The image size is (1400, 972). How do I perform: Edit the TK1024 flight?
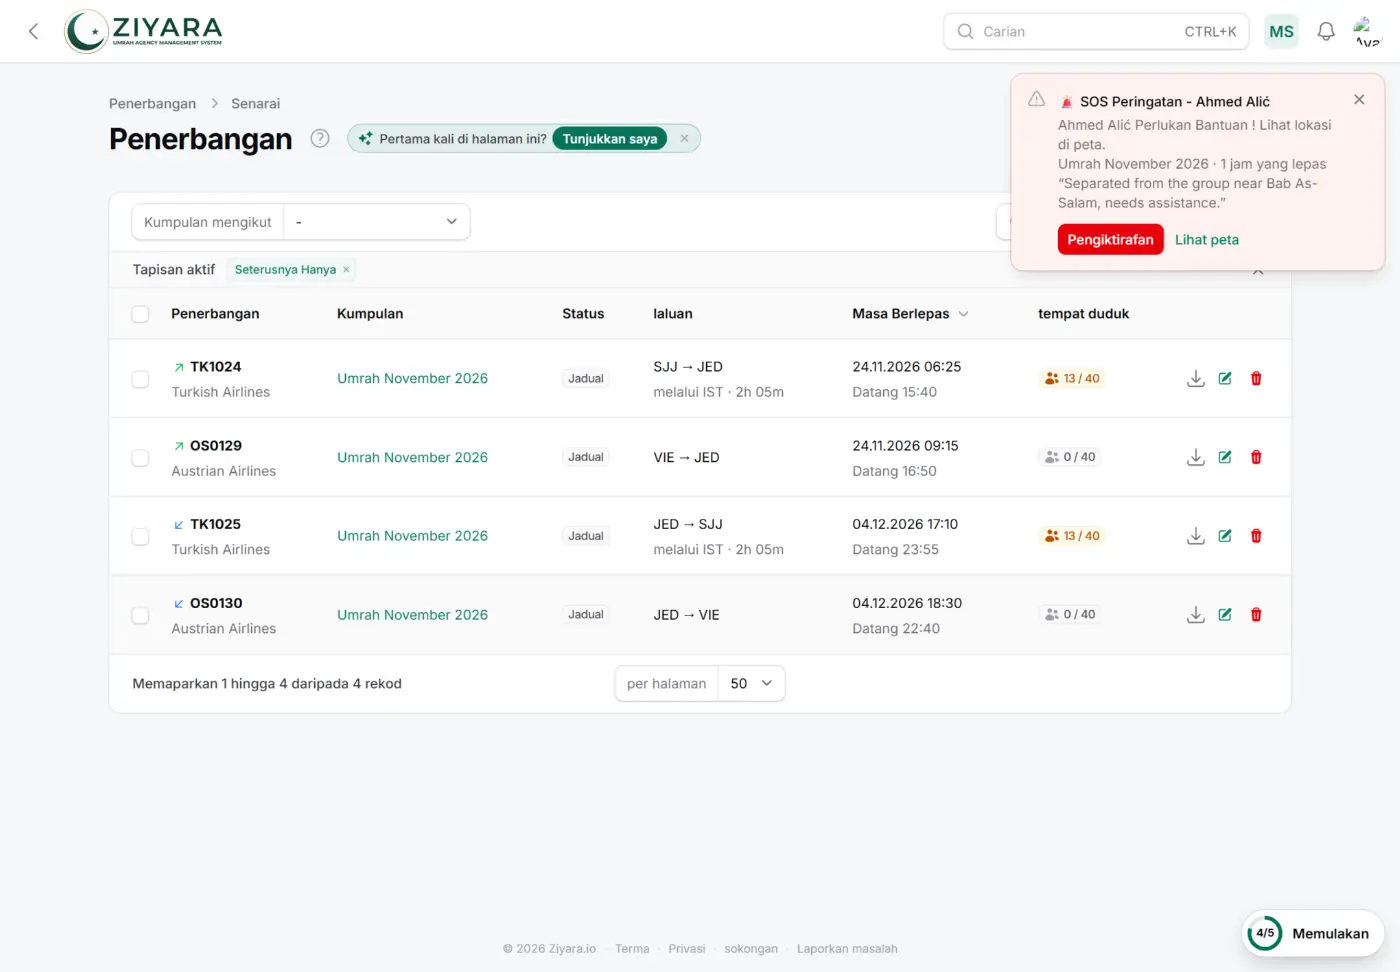[1225, 378]
